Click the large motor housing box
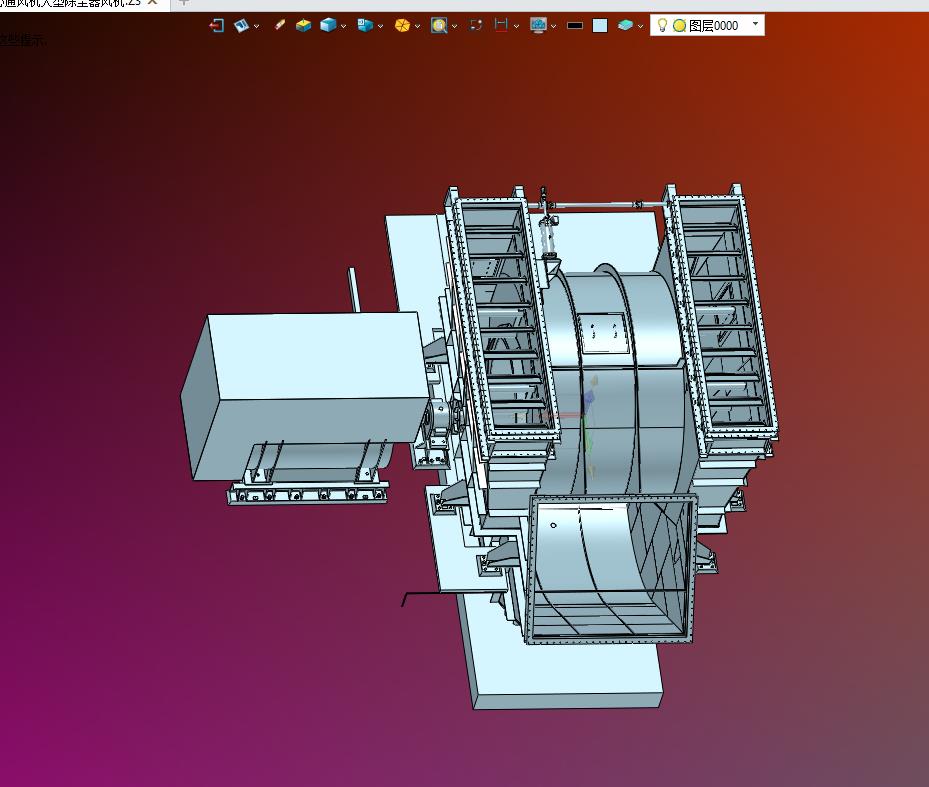The width and height of the screenshot is (929, 787). [x=305, y=394]
